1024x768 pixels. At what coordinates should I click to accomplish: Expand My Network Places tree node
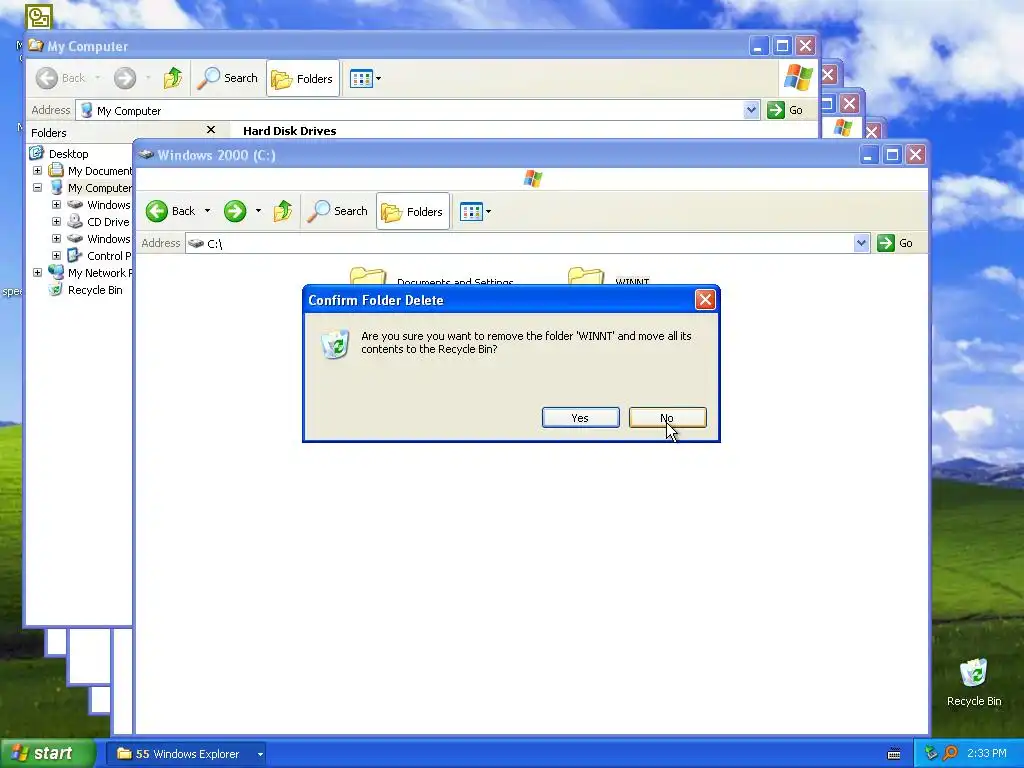tap(37, 272)
